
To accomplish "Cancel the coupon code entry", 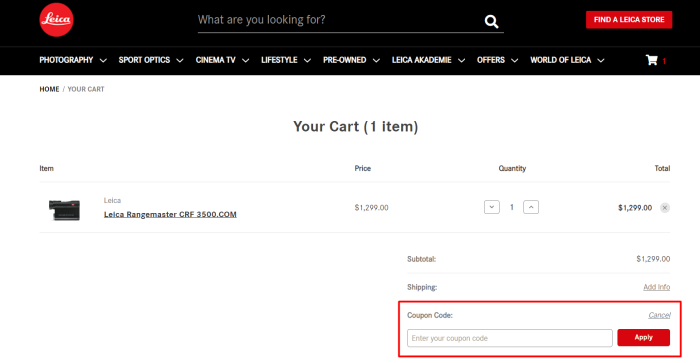I will click(659, 315).
